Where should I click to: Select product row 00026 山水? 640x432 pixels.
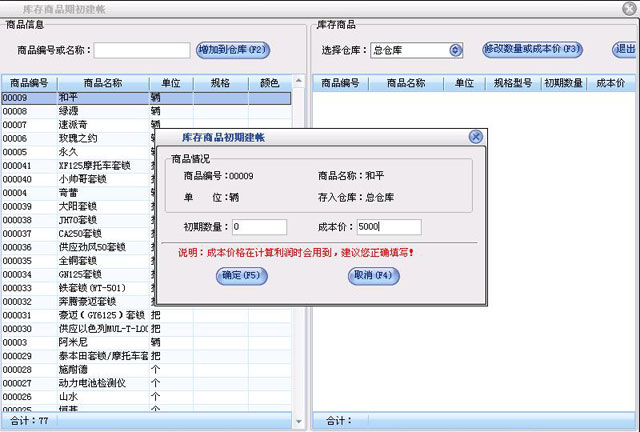coord(80,397)
